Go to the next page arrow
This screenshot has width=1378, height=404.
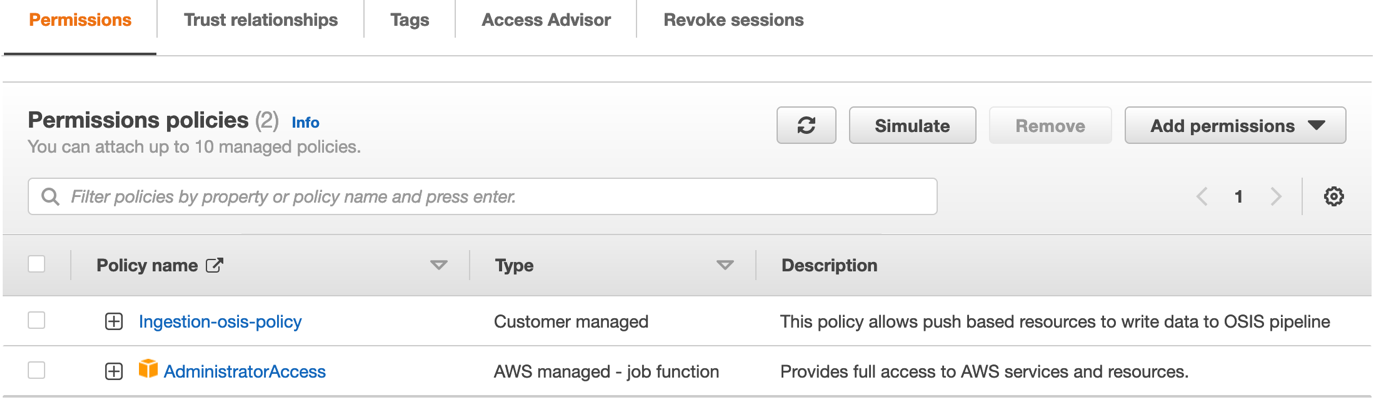1276,197
